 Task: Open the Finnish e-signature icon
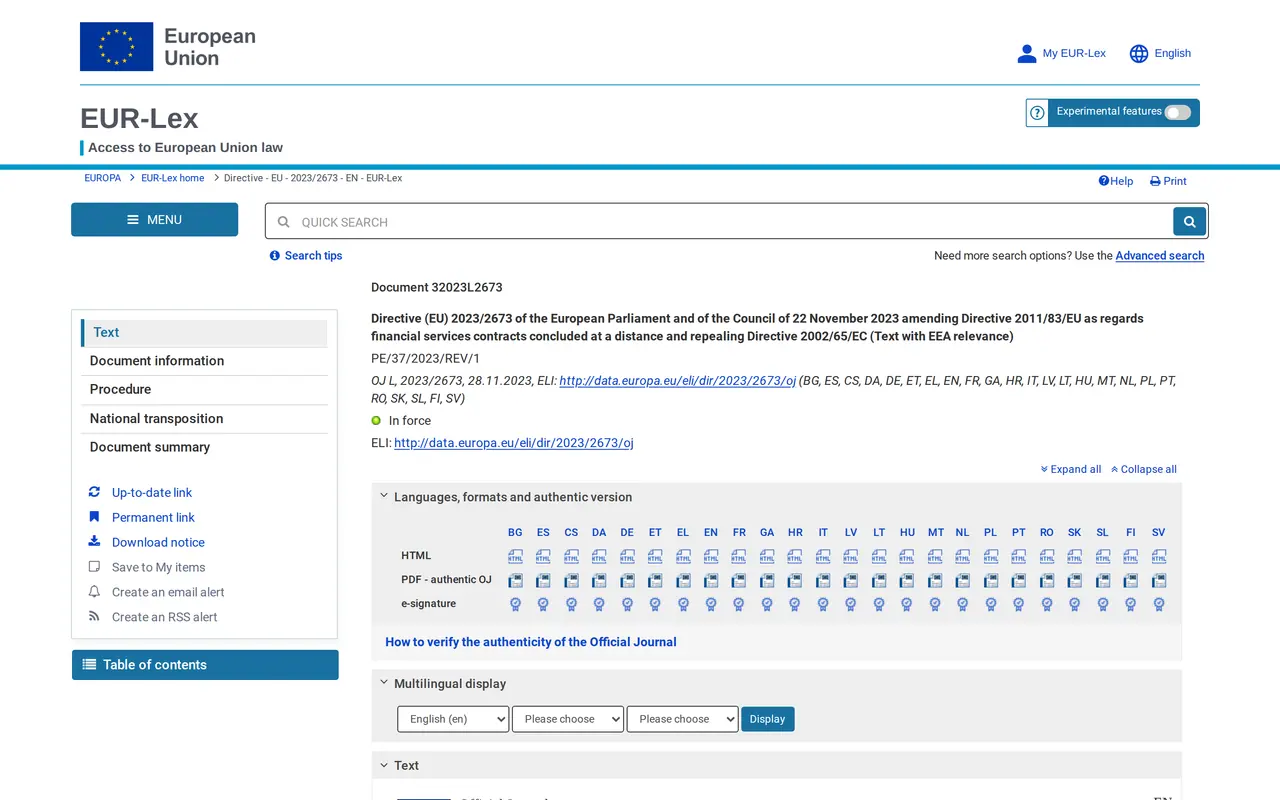click(1131, 604)
